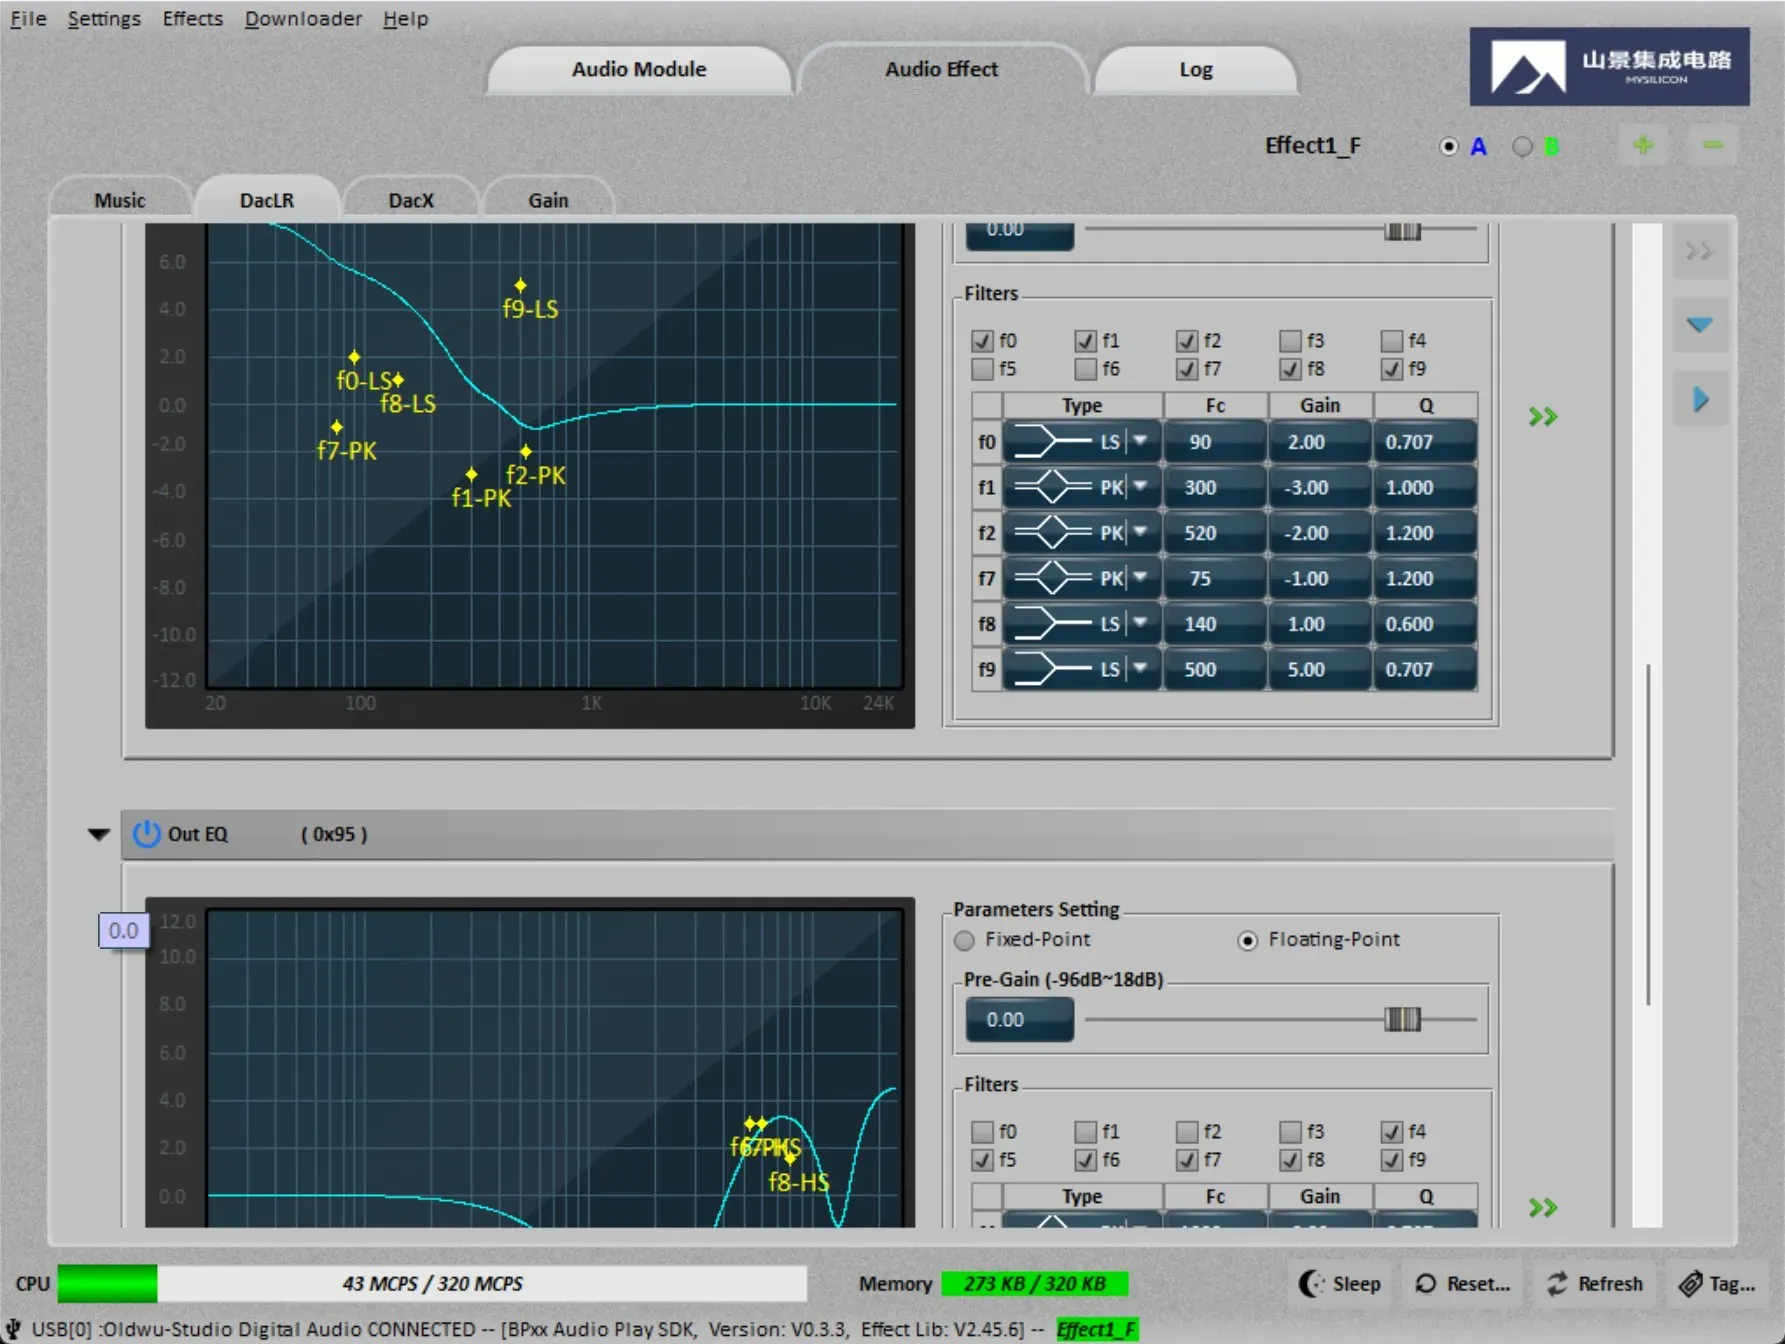Click the Sleep button
Image resolution: width=1785 pixels, height=1344 pixels.
[x=1339, y=1283]
